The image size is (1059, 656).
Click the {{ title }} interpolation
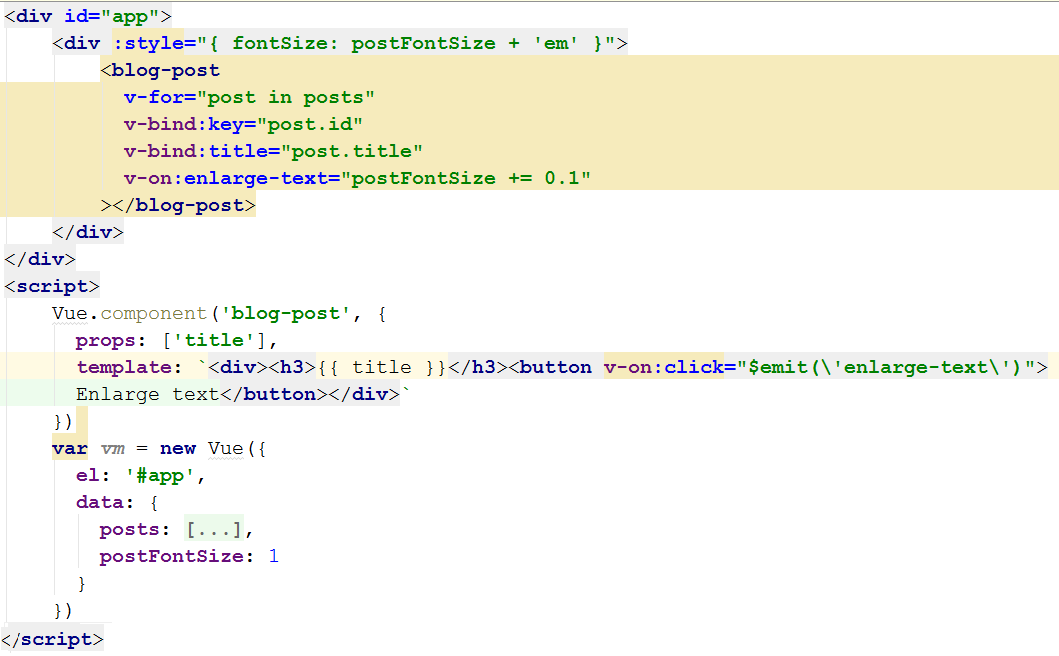click(x=382, y=368)
